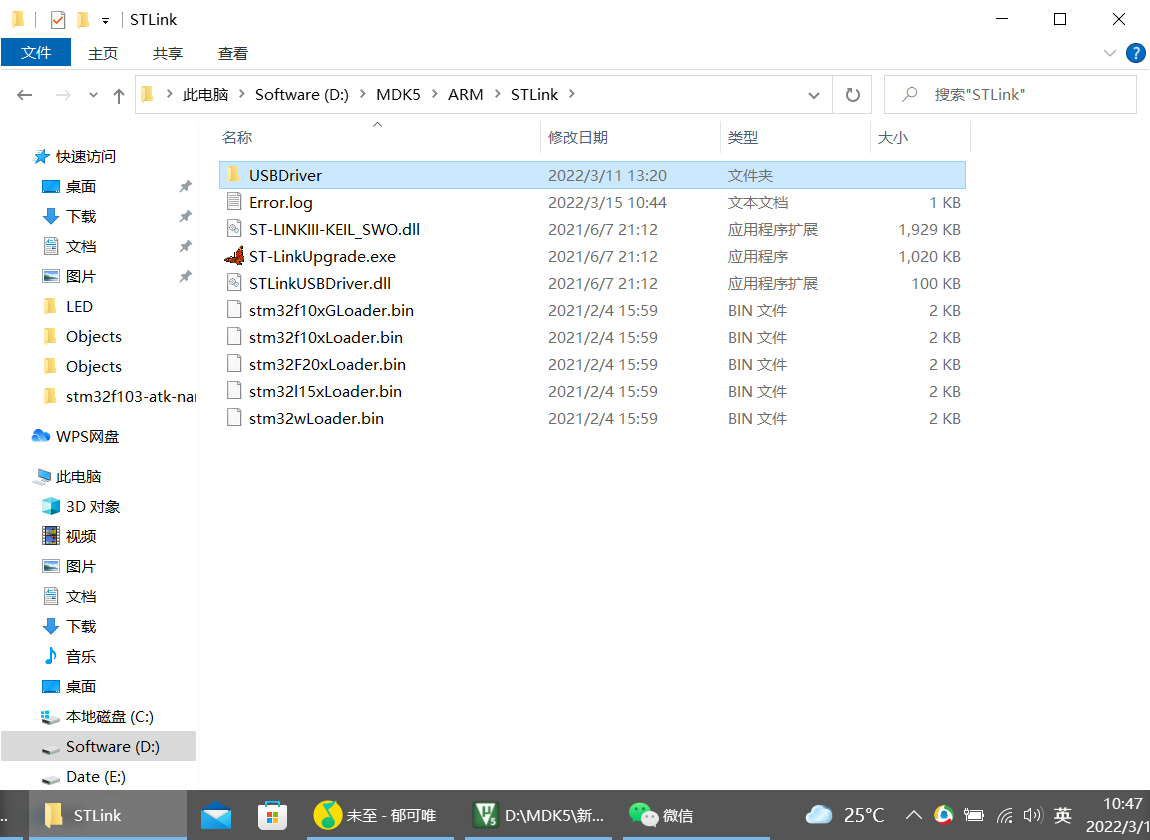The image size is (1150, 840).
Task: Click the properties checkmark quick access icon
Action: [x=58, y=20]
